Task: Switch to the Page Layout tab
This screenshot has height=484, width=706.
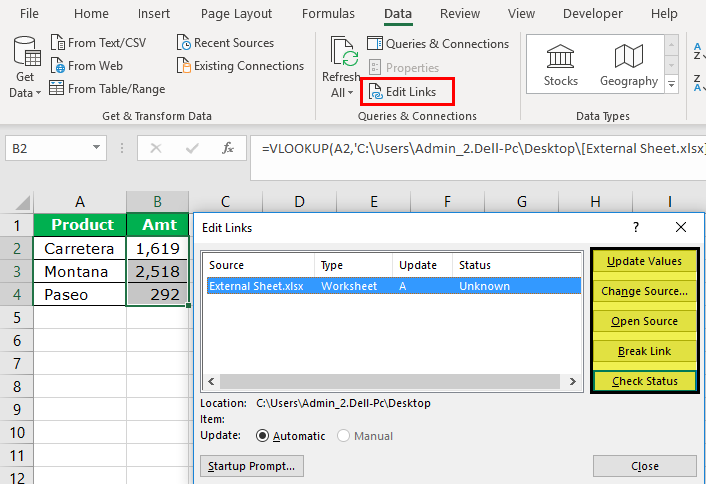Action: (236, 14)
